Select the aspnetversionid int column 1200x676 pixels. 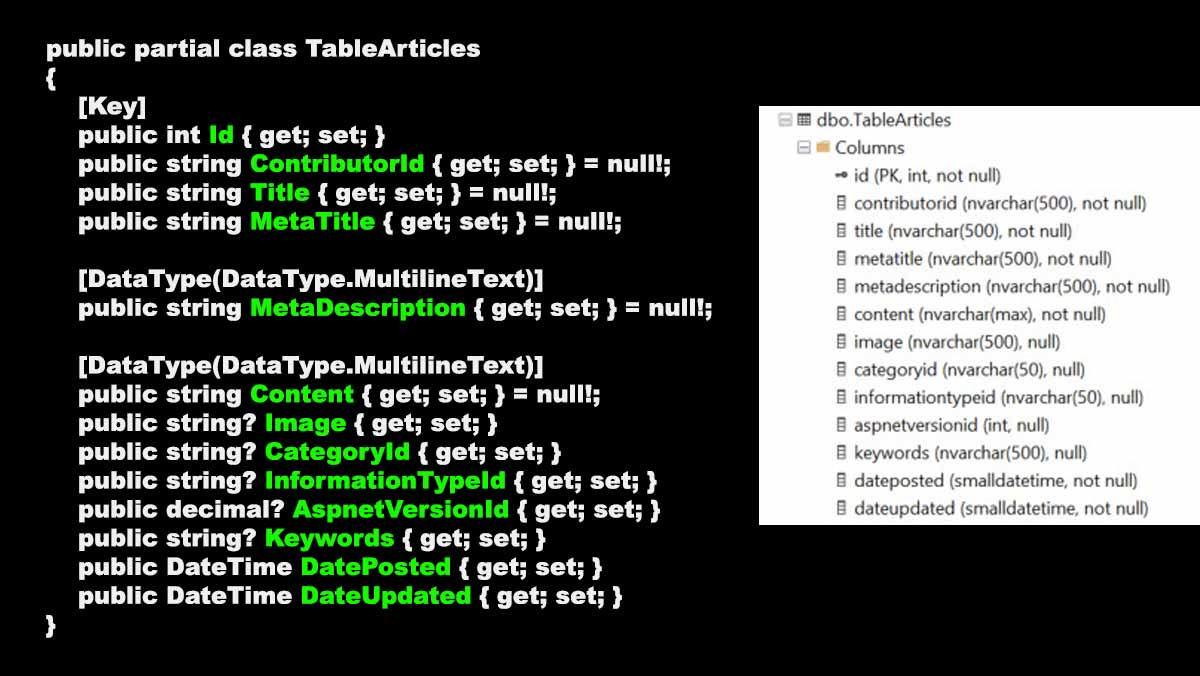951,425
